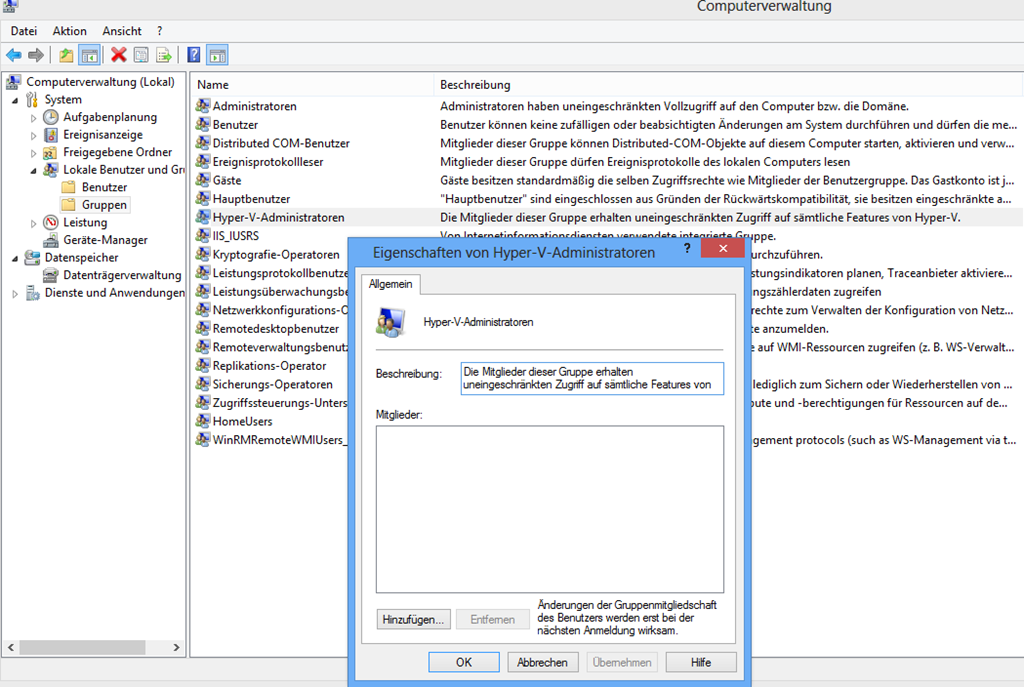This screenshot has width=1024, height=687.
Task: Click the Up one level folder icon
Action: pyautogui.click(x=66, y=56)
